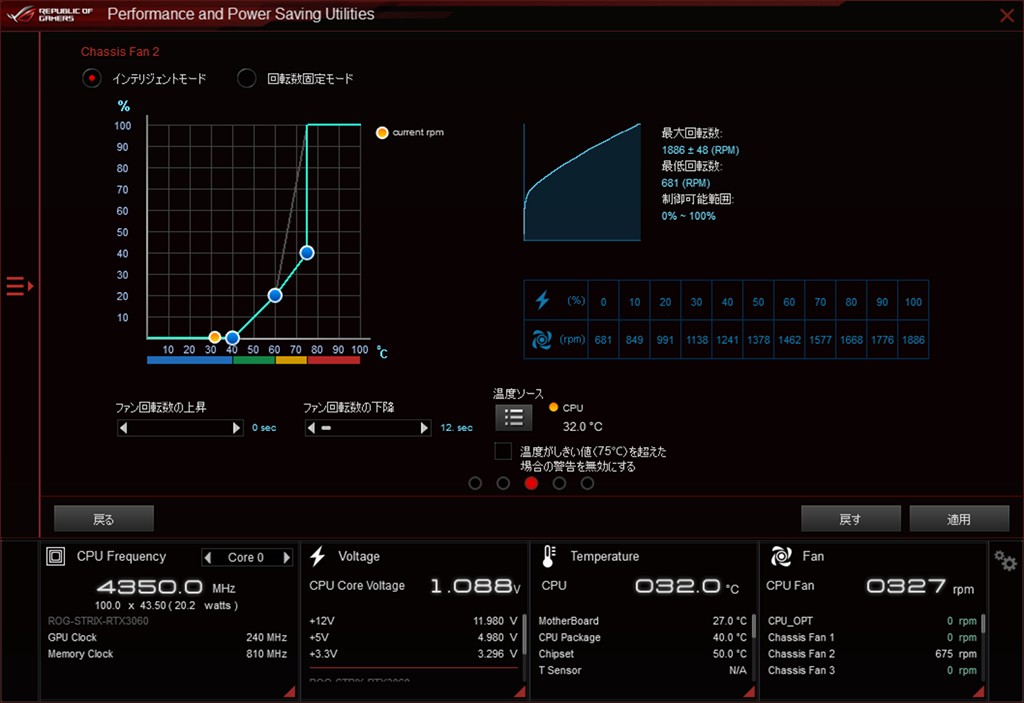
Task: Select next CPU core with right arrow
Action: coord(286,557)
